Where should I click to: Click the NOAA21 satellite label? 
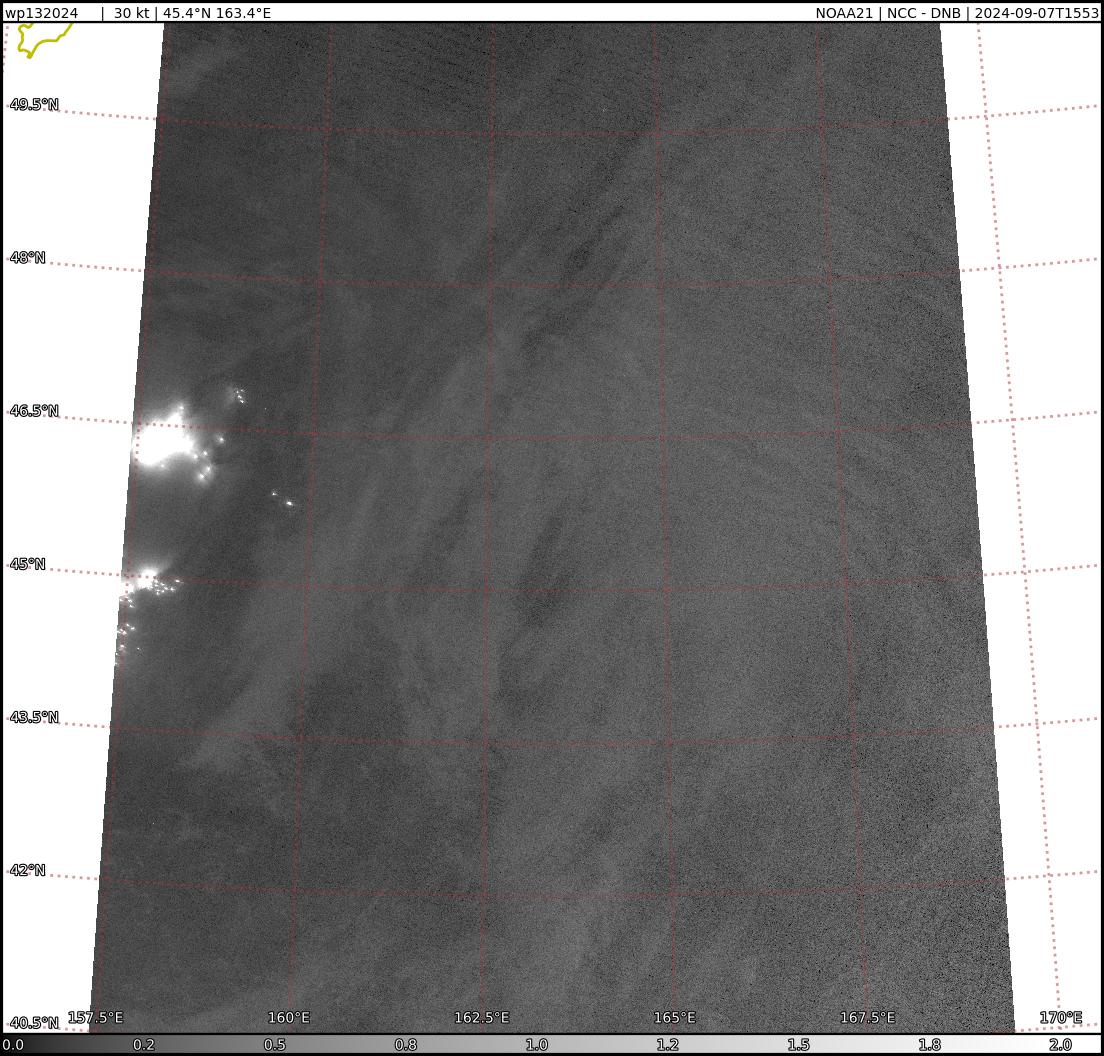click(843, 13)
